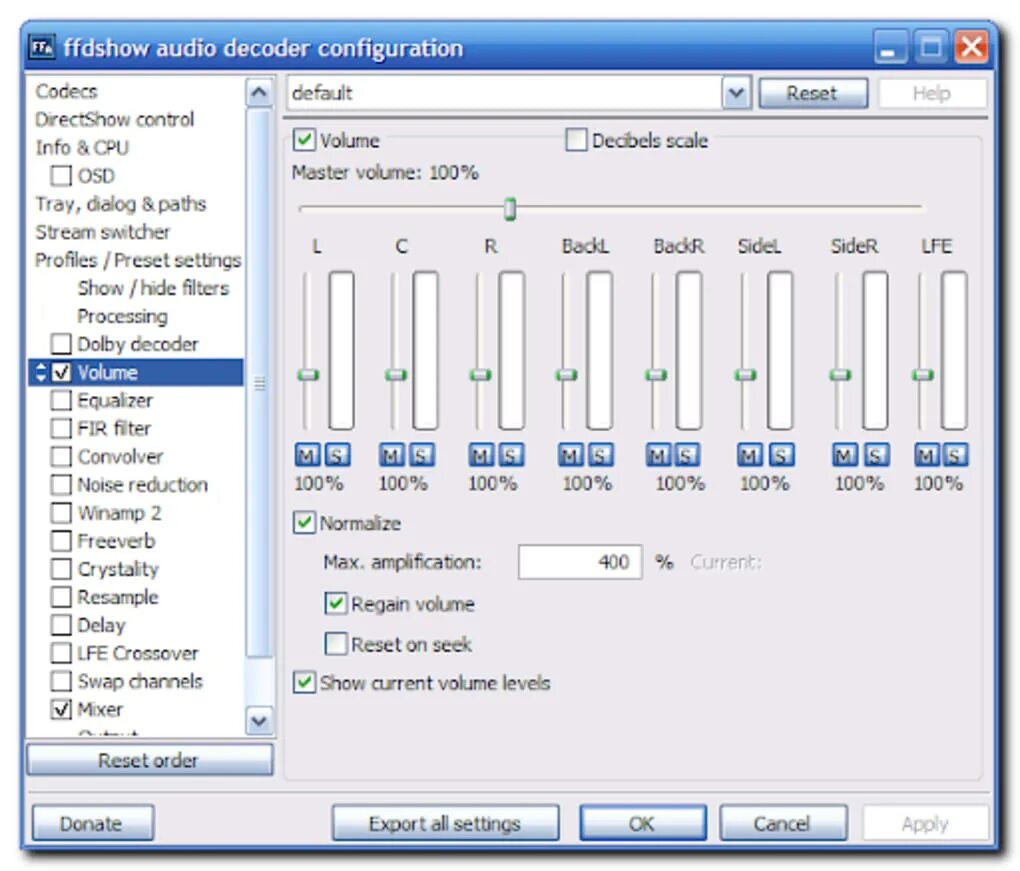
Task: Mute the BackL channel with M button
Action: coord(571,455)
